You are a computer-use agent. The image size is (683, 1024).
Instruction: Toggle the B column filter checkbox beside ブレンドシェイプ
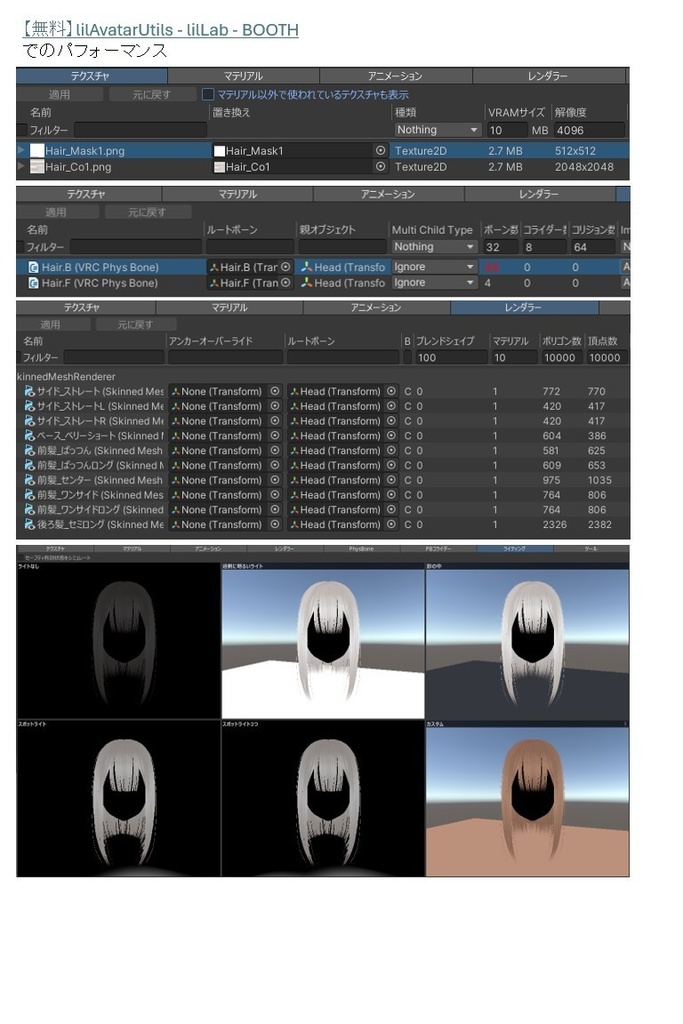pyautogui.click(x=407, y=357)
